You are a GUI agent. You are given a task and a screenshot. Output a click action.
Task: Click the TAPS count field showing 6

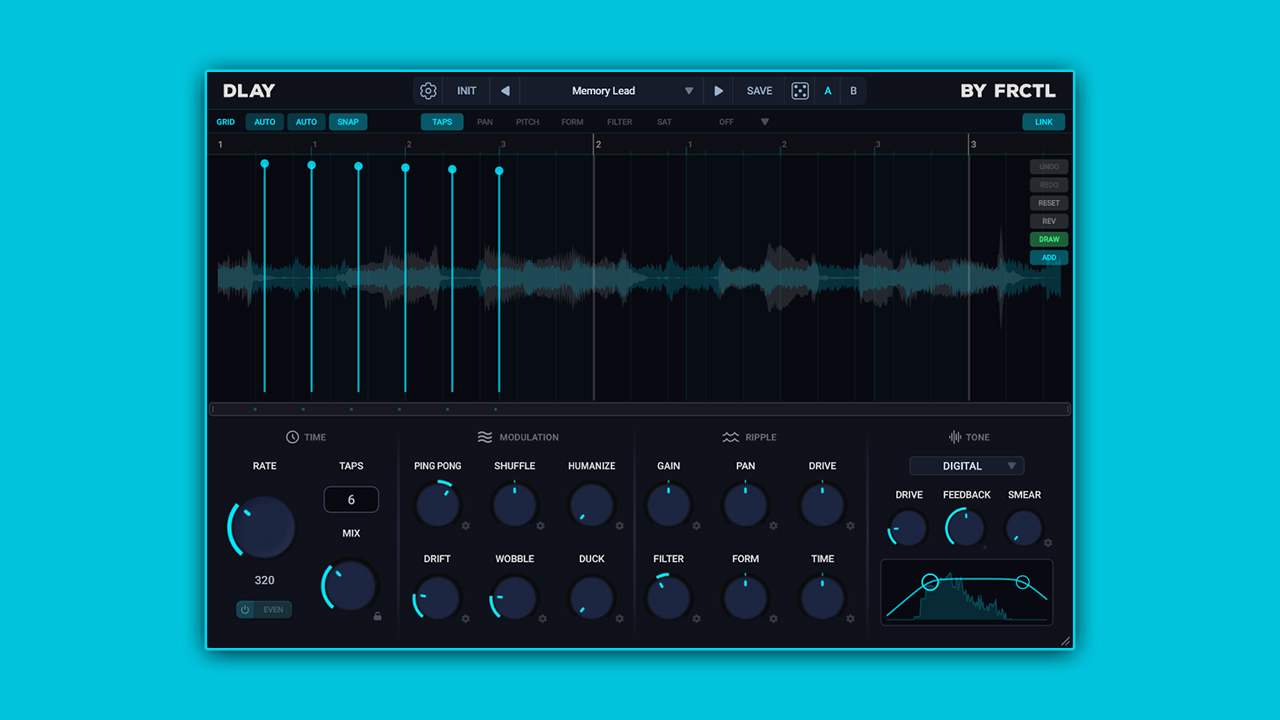[x=351, y=500]
